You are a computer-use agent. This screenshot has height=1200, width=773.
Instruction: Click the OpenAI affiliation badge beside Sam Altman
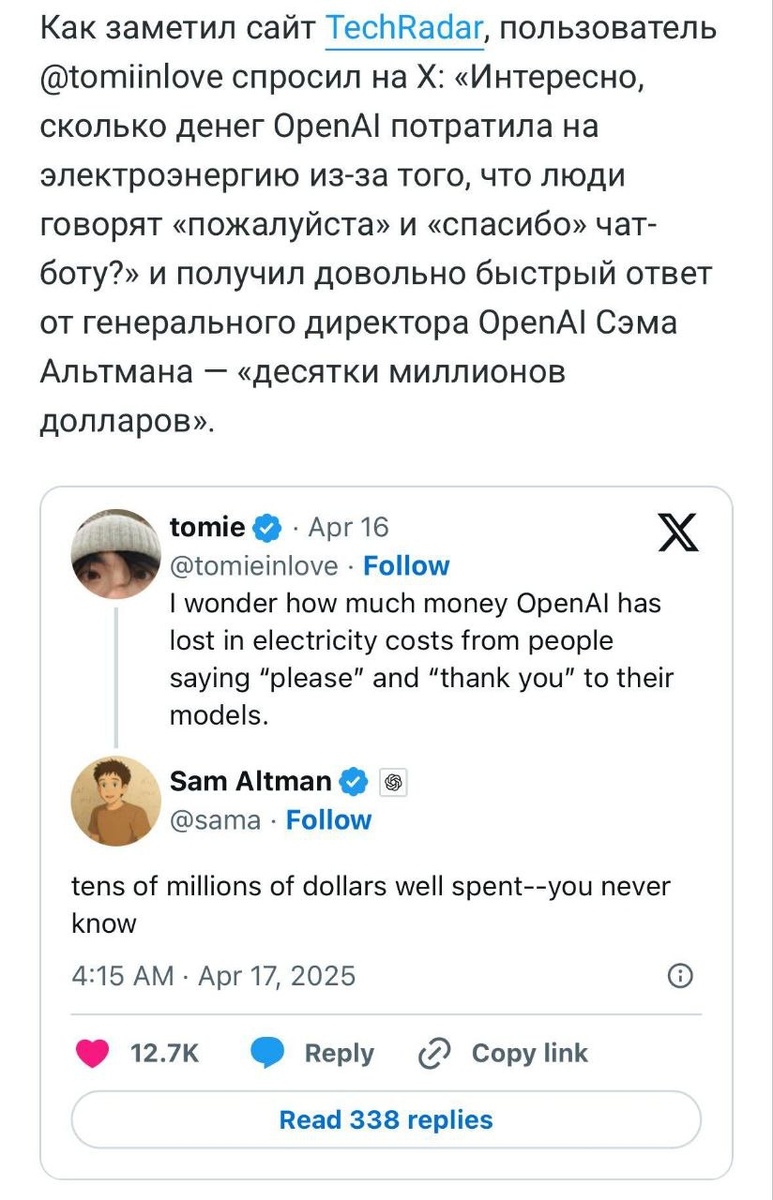point(393,782)
